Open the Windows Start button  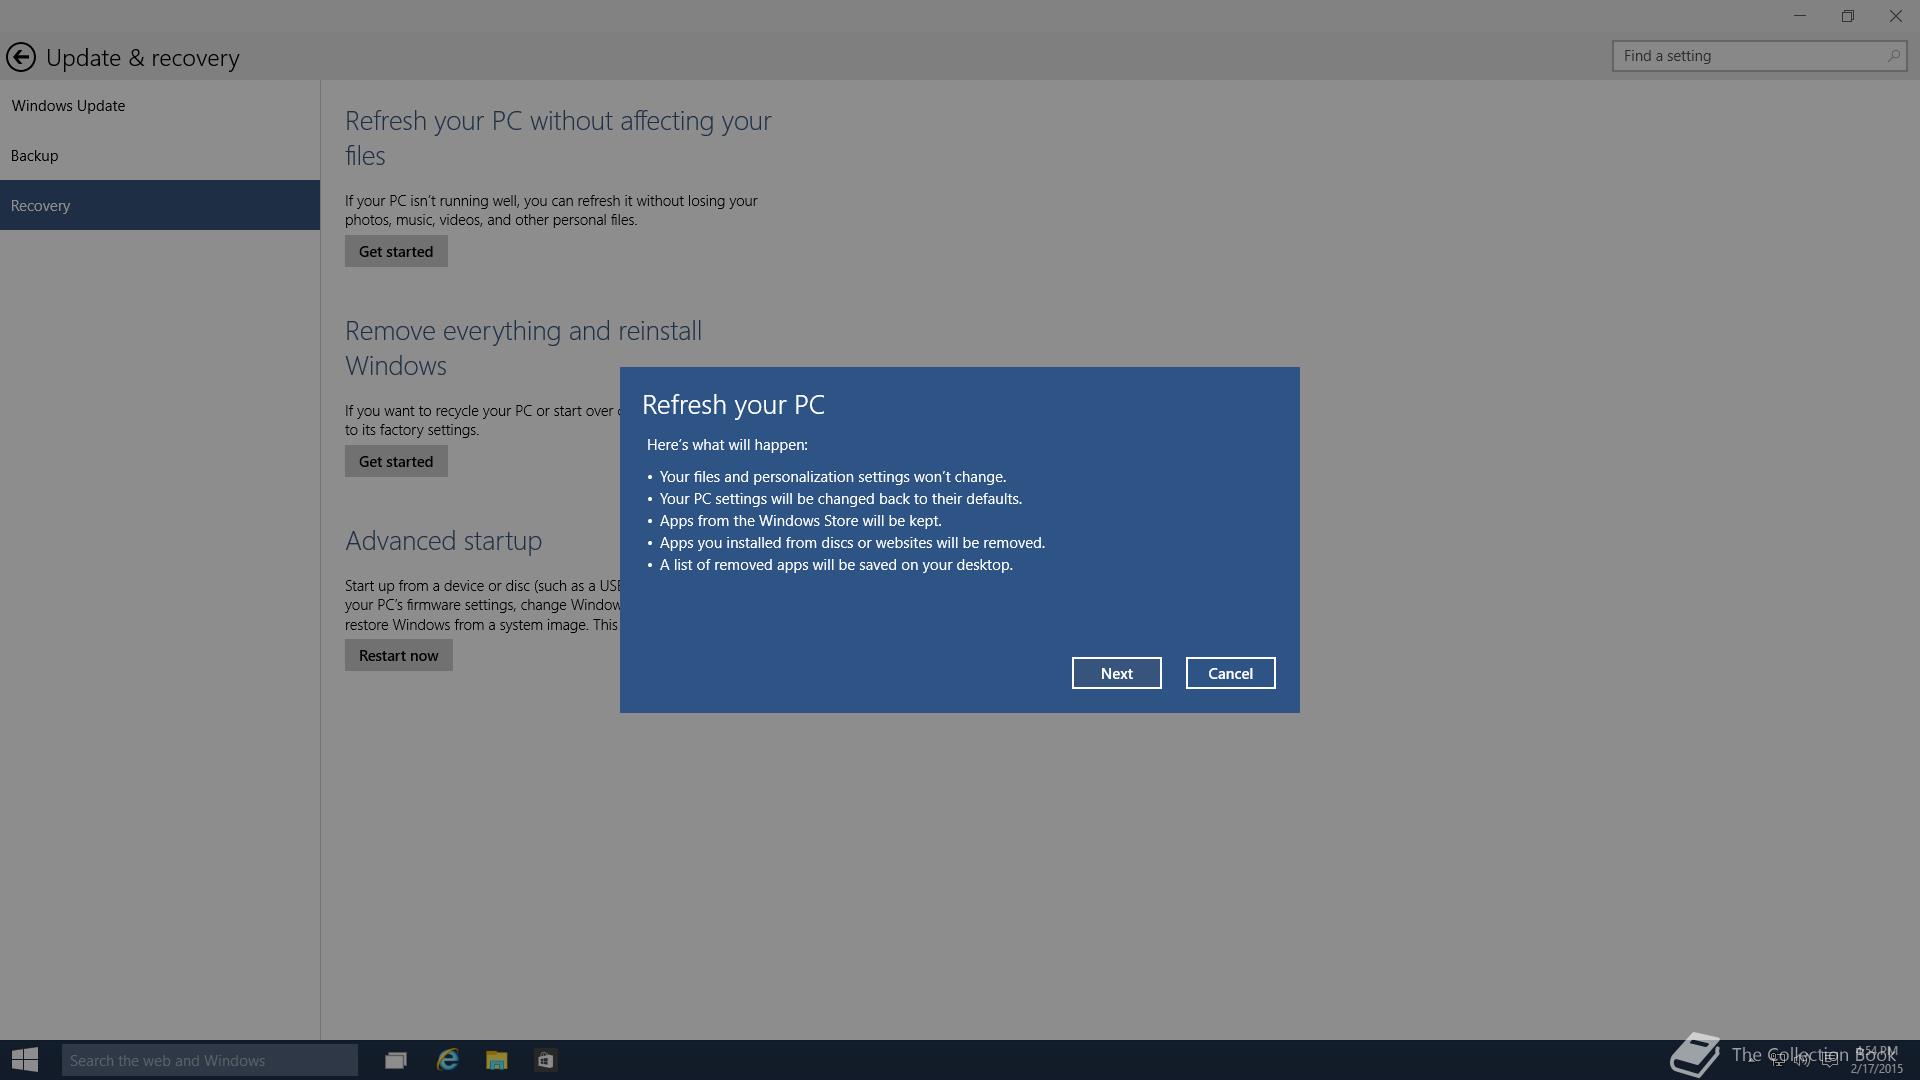[x=25, y=1060]
